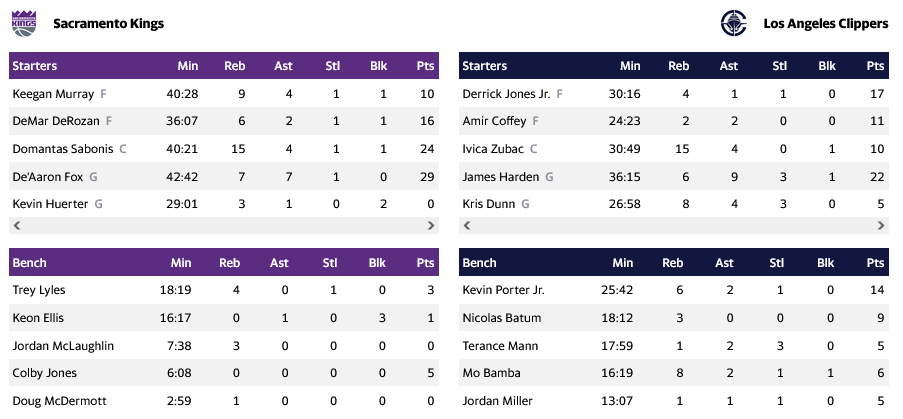Select Ivica Zubac in Clippers starters
Image resolution: width=903 pixels, height=419 pixels.
click(493, 149)
